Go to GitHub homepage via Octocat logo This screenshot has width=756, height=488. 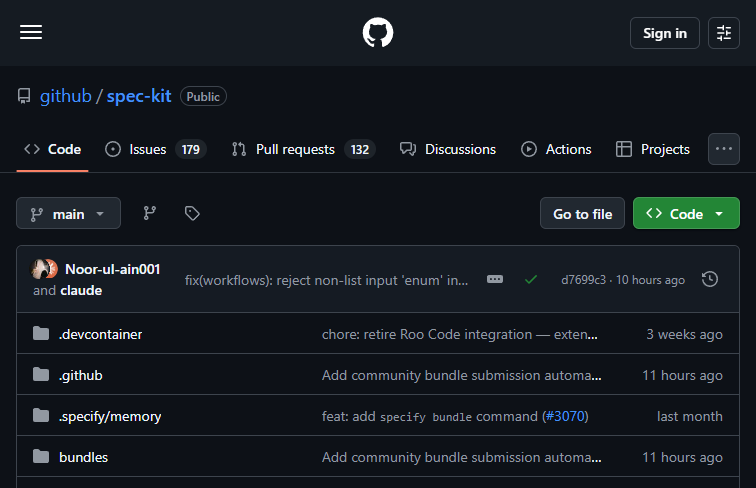378,32
